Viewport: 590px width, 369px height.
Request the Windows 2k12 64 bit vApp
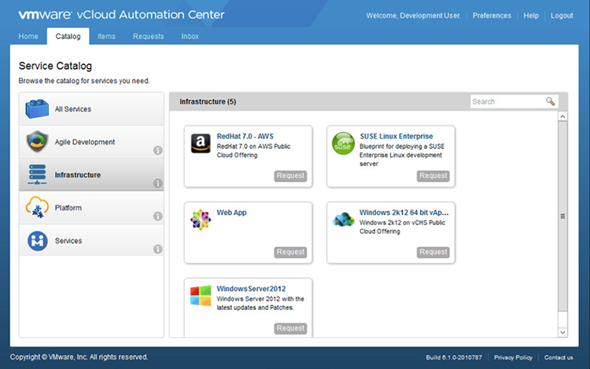coord(433,252)
